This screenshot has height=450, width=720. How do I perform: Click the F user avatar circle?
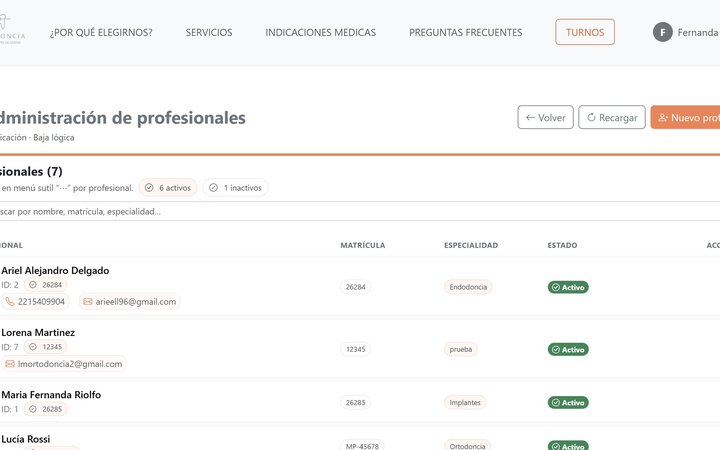(662, 32)
